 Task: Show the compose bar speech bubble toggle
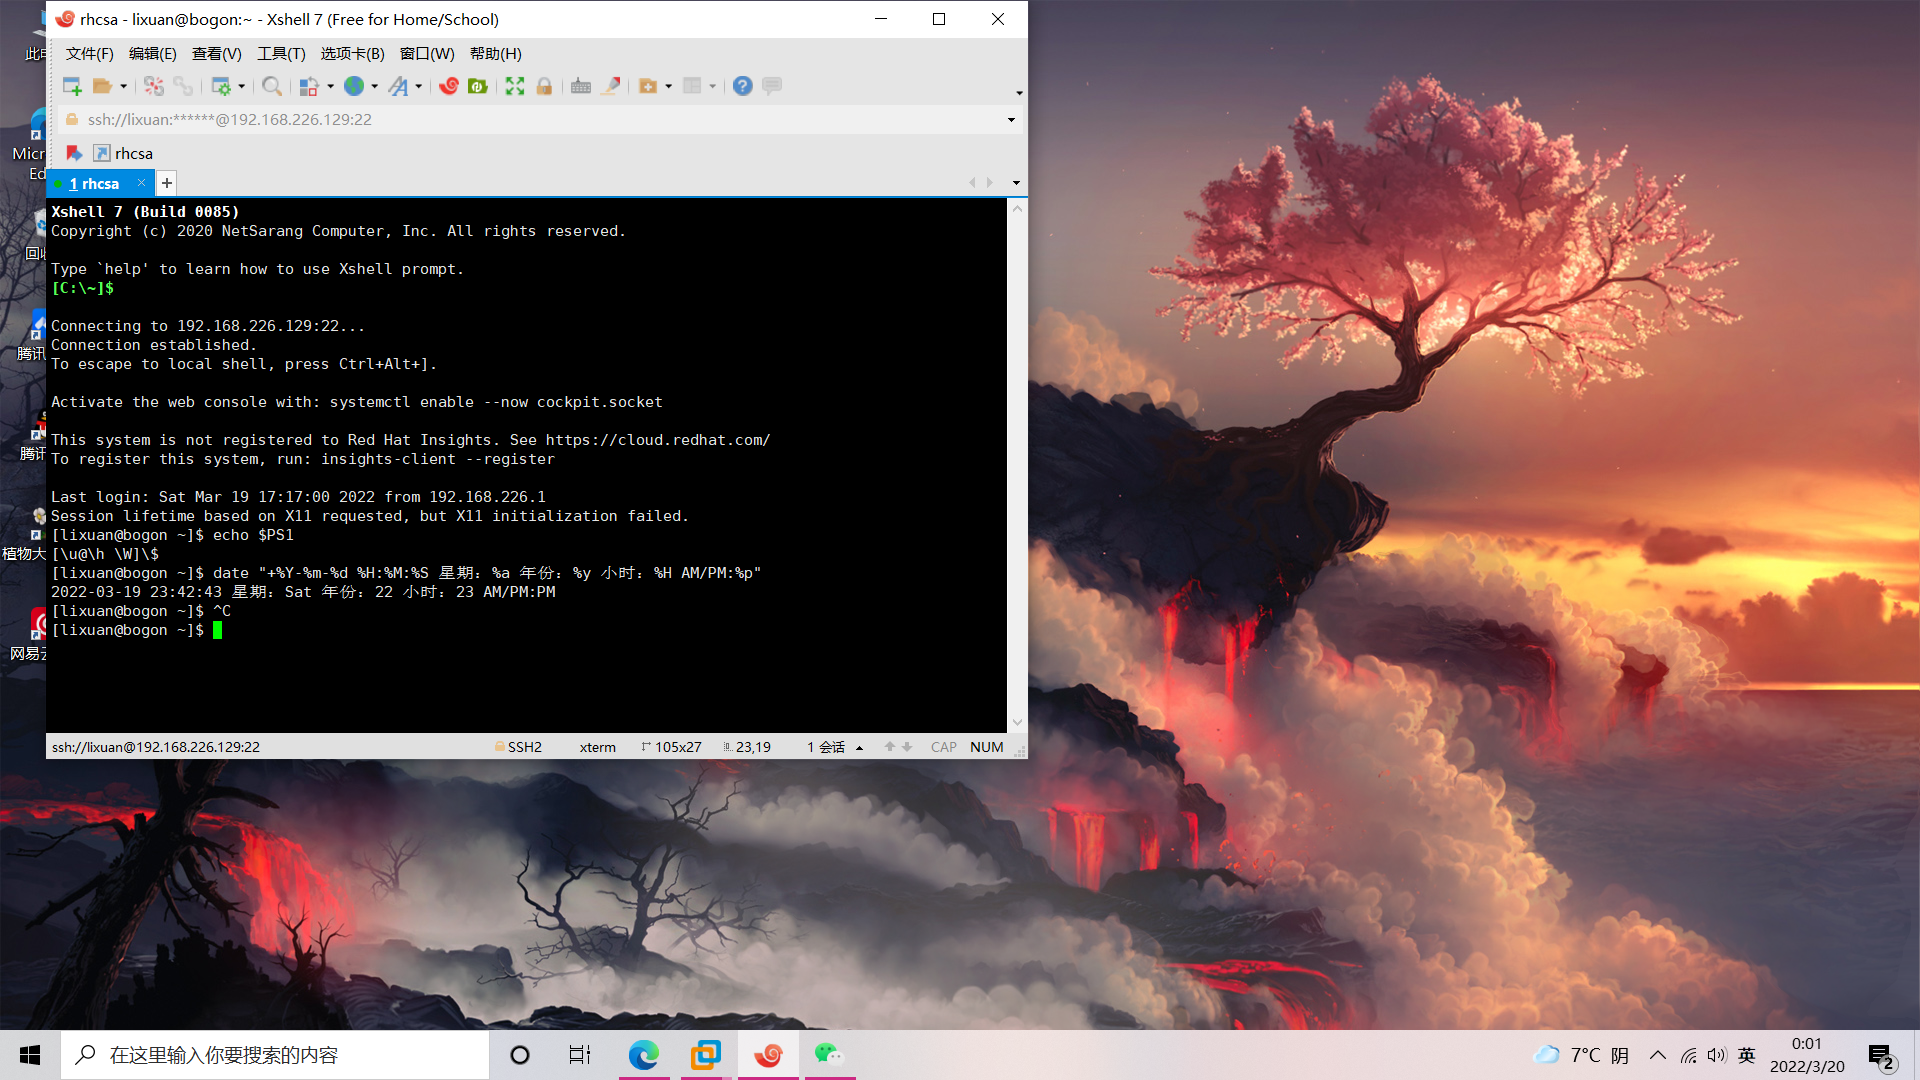coord(771,86)
